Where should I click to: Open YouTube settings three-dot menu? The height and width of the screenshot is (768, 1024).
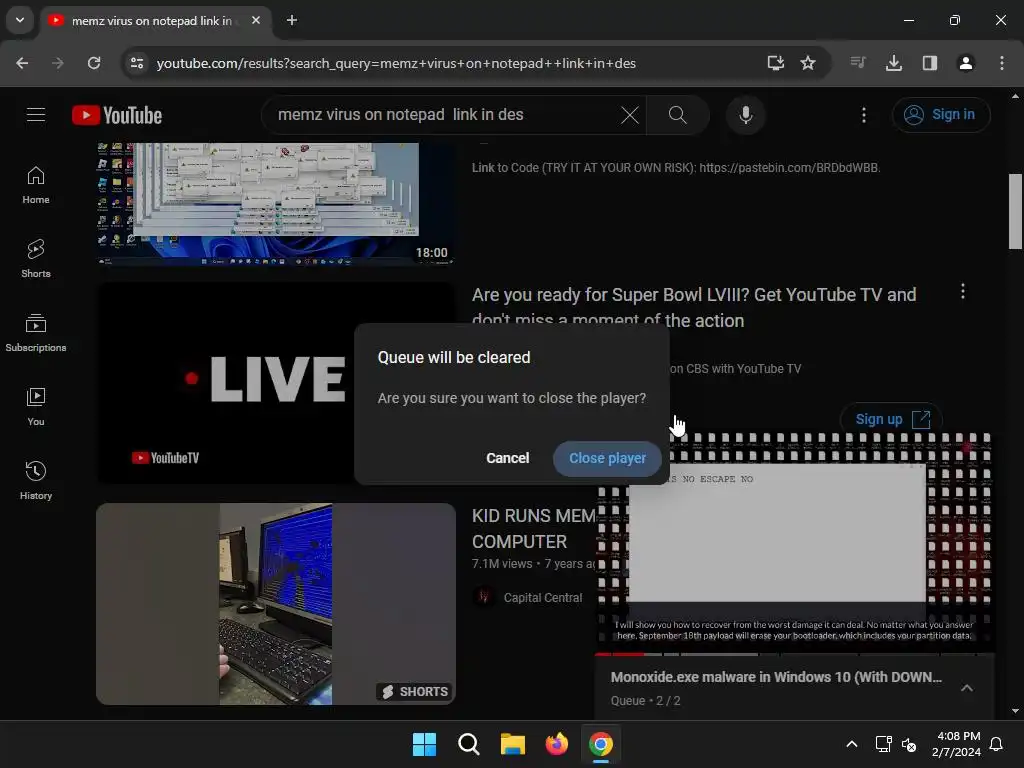tap(863, 115)
